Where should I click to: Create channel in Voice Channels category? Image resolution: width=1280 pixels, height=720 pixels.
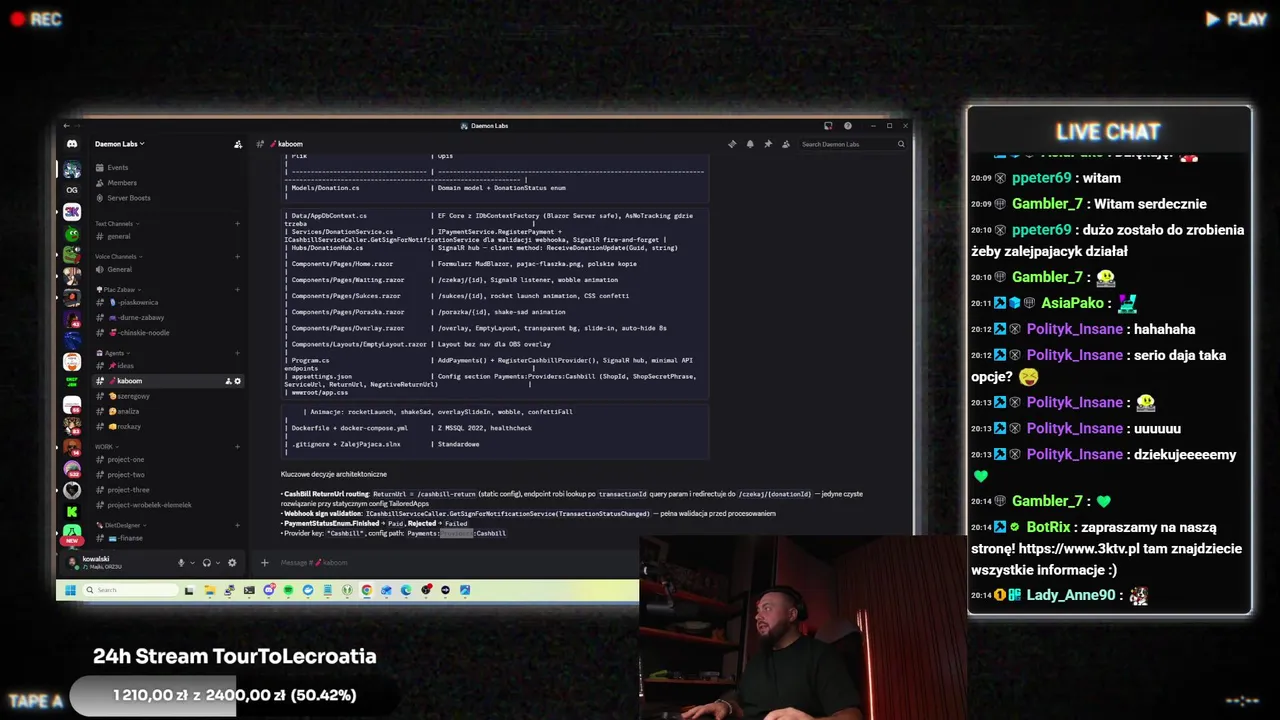(x=237, y=257)
